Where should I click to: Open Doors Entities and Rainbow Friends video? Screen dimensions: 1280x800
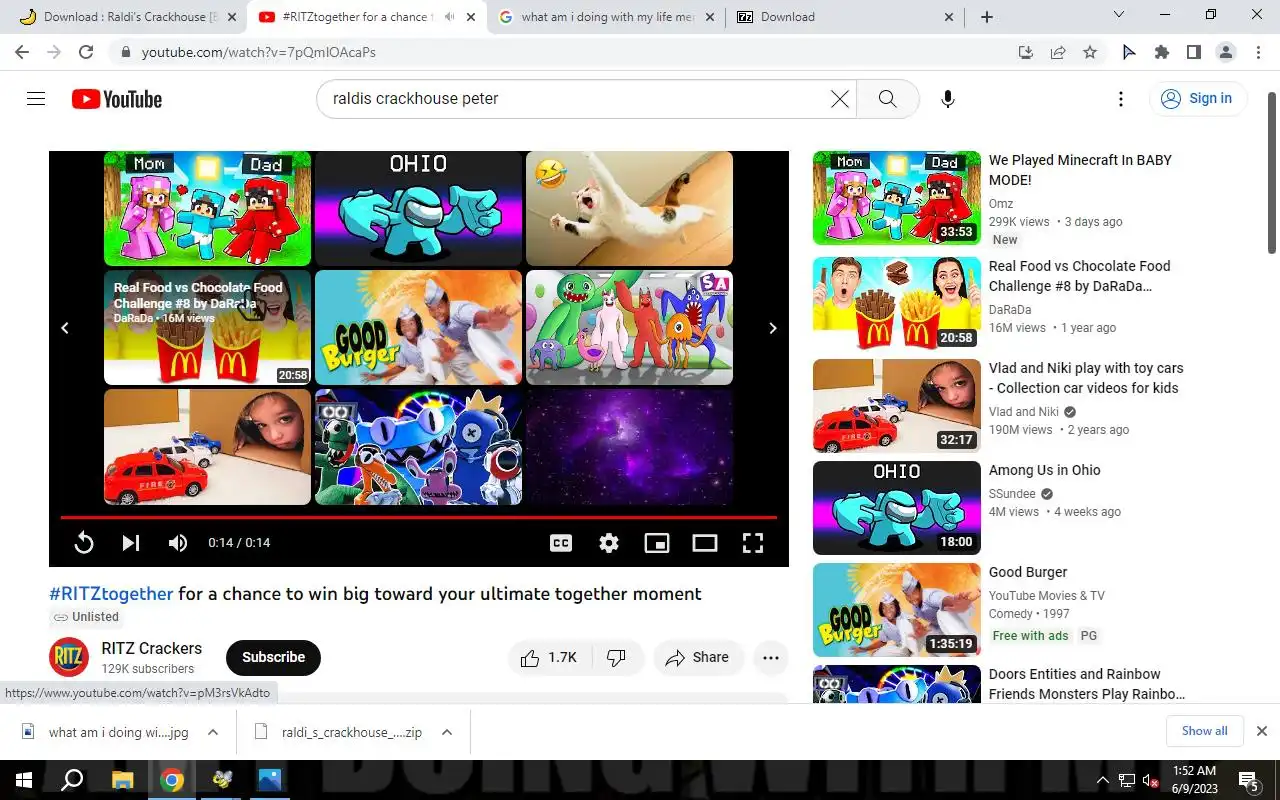pos(1087,684)
